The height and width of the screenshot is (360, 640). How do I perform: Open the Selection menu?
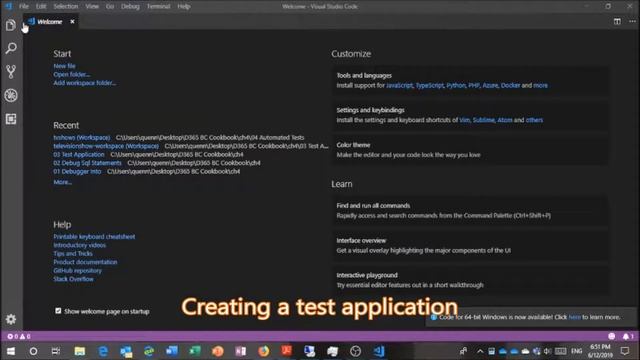tap(65, 7)
